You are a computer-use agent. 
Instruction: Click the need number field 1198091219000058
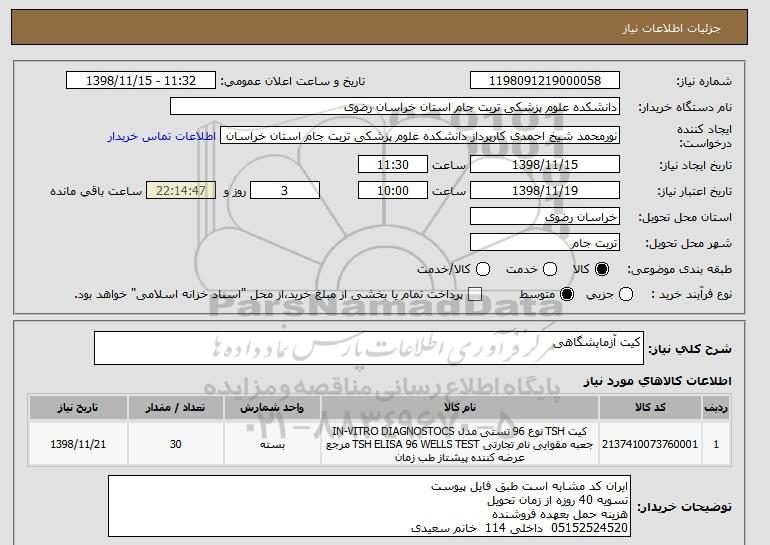545,81
